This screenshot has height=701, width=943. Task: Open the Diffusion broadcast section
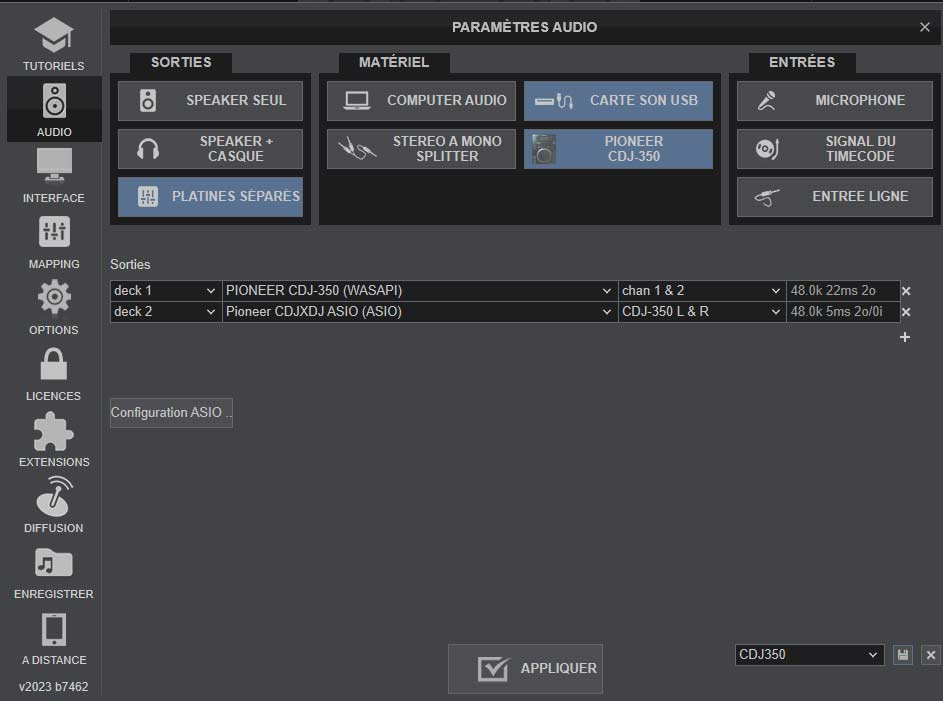(x=54, y=506)
